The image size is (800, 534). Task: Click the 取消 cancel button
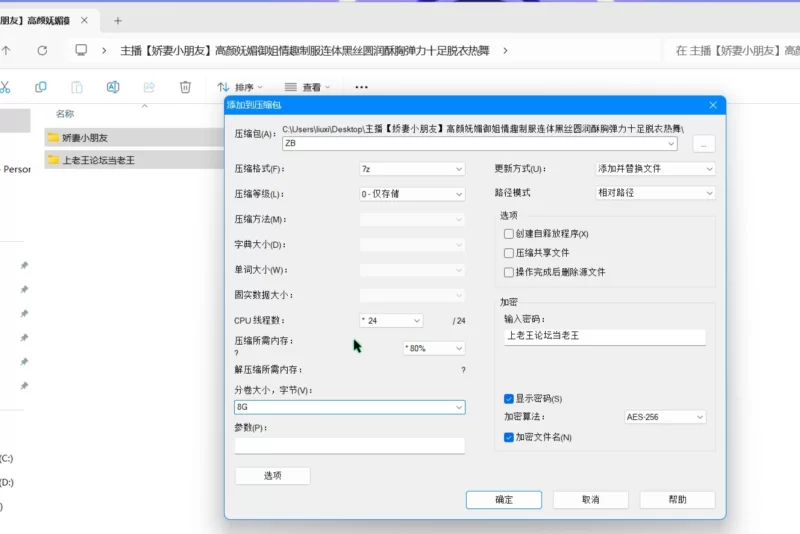[590, 500]
